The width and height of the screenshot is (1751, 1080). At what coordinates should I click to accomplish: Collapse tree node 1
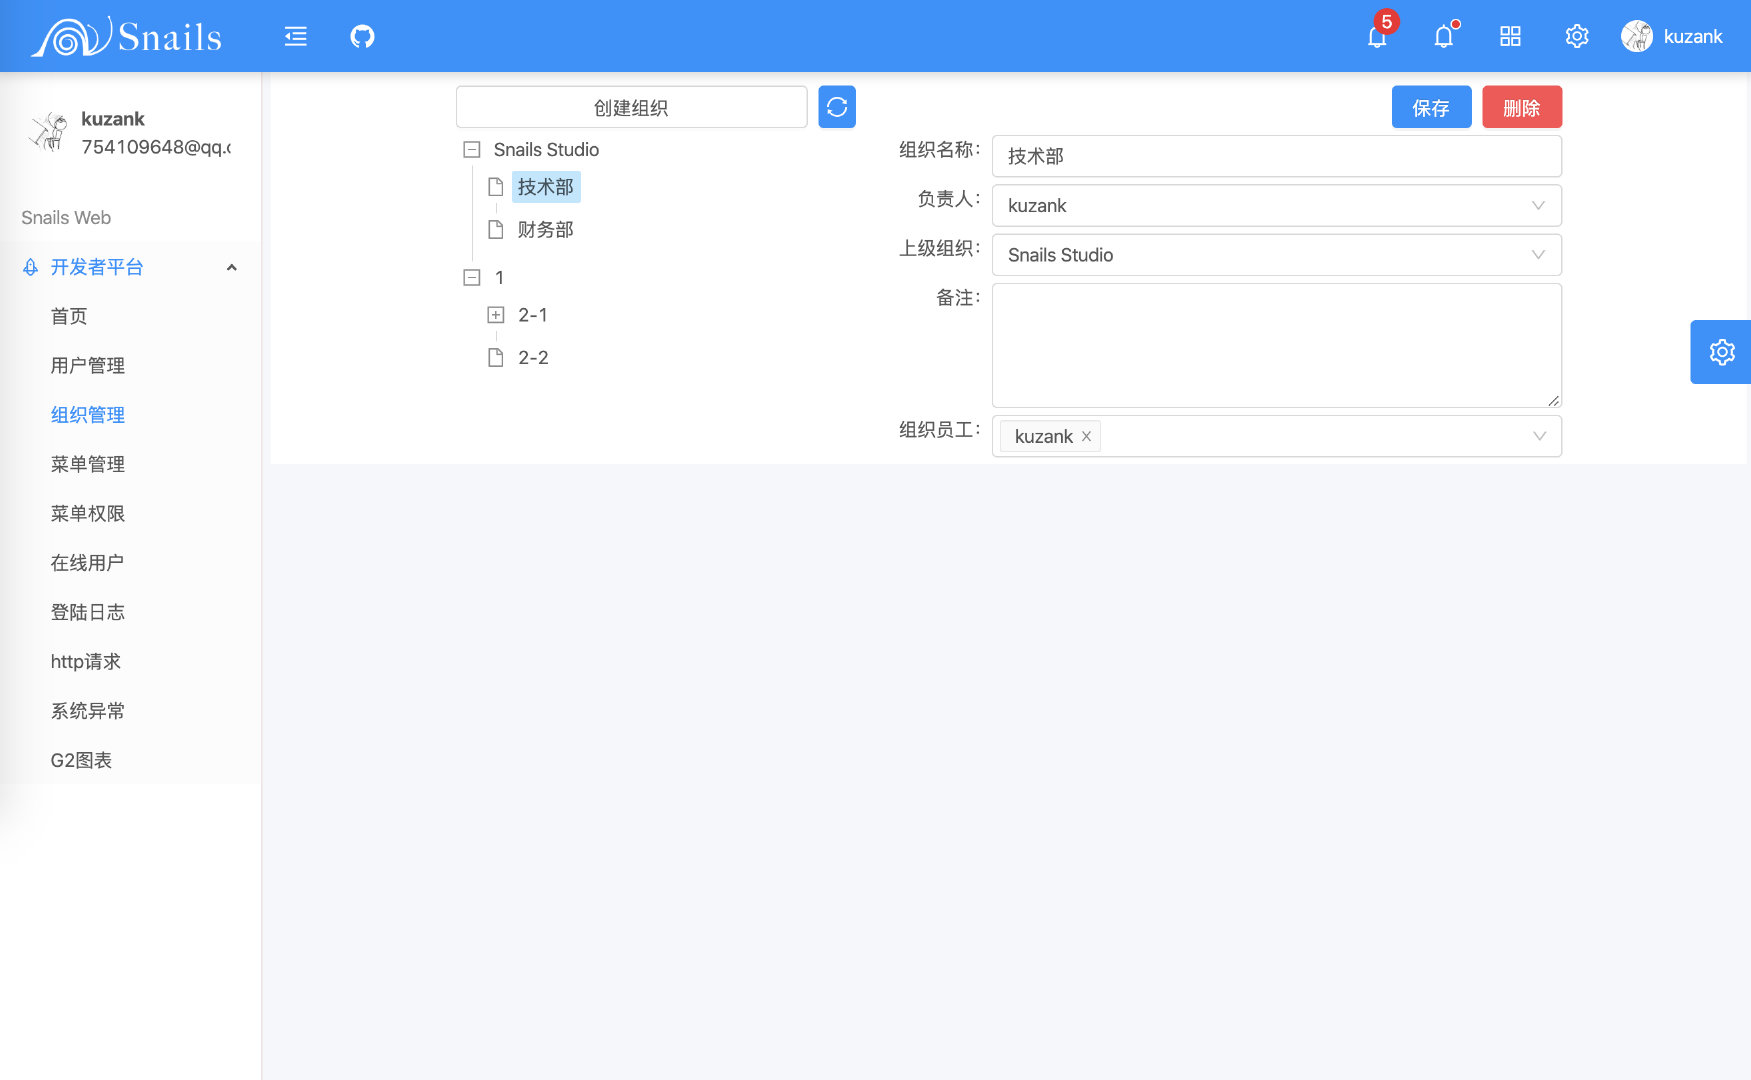[472, 278]
